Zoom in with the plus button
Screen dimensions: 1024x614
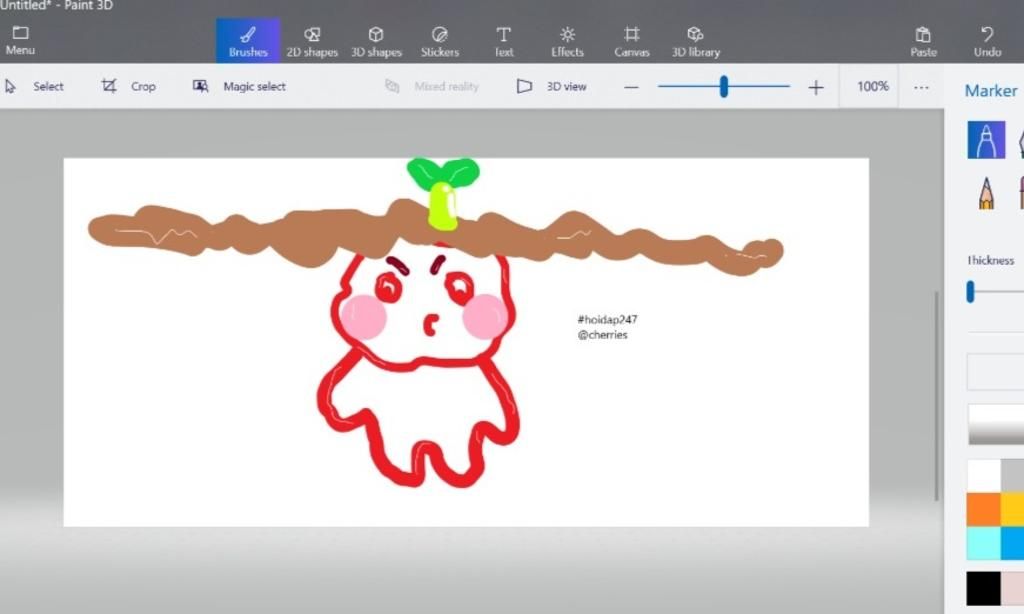pyautogui.click(x=816, y=87)
